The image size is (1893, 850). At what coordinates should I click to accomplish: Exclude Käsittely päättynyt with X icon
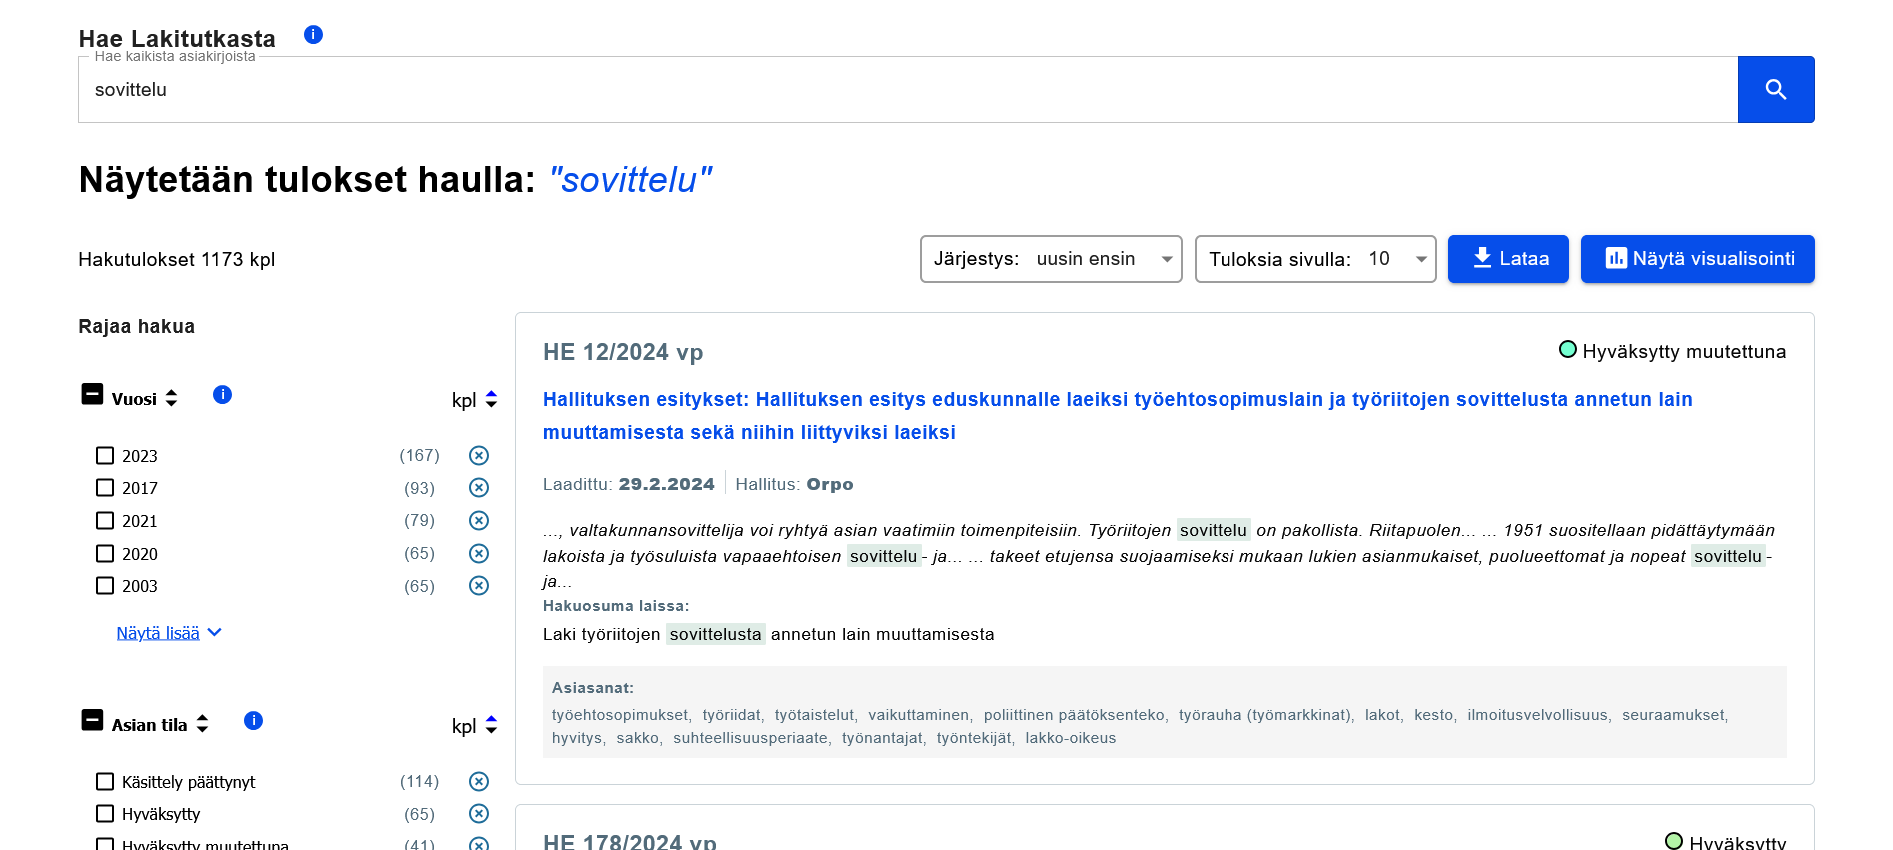pos(479,782)
